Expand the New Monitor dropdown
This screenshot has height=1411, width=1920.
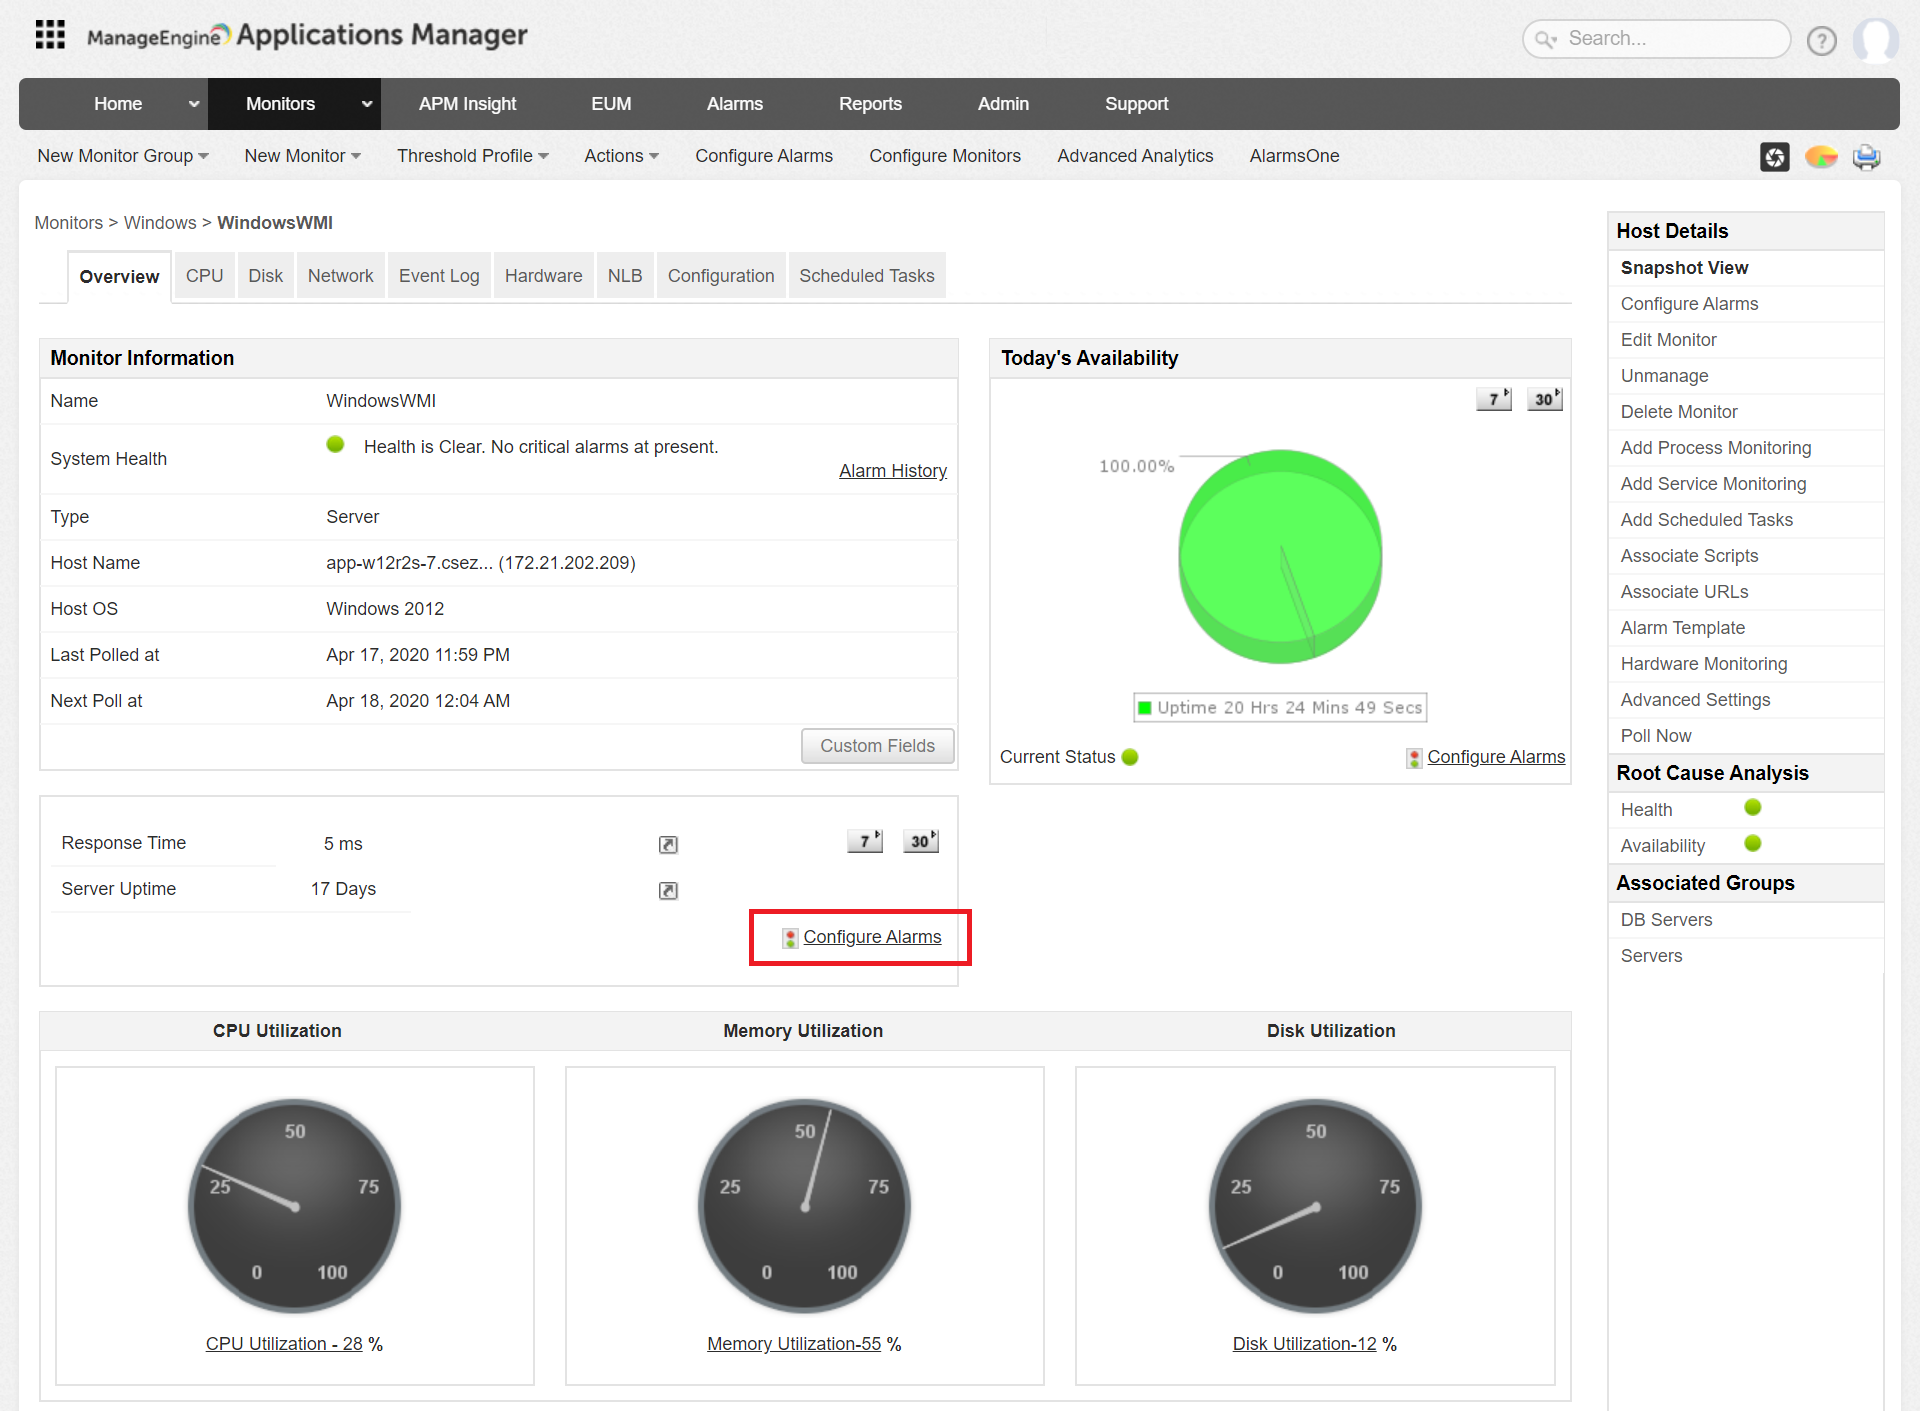coord(302,156)
